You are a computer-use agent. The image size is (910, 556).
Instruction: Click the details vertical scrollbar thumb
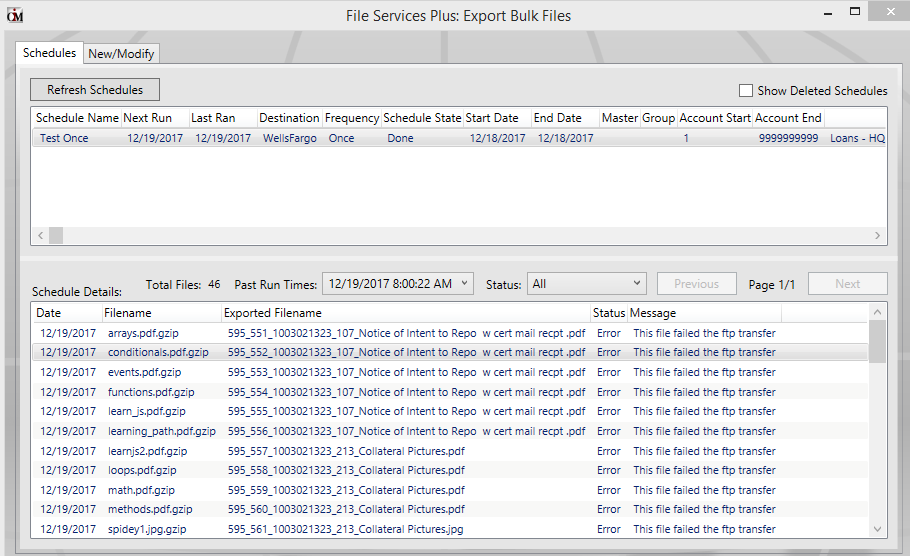pos(877,341)
